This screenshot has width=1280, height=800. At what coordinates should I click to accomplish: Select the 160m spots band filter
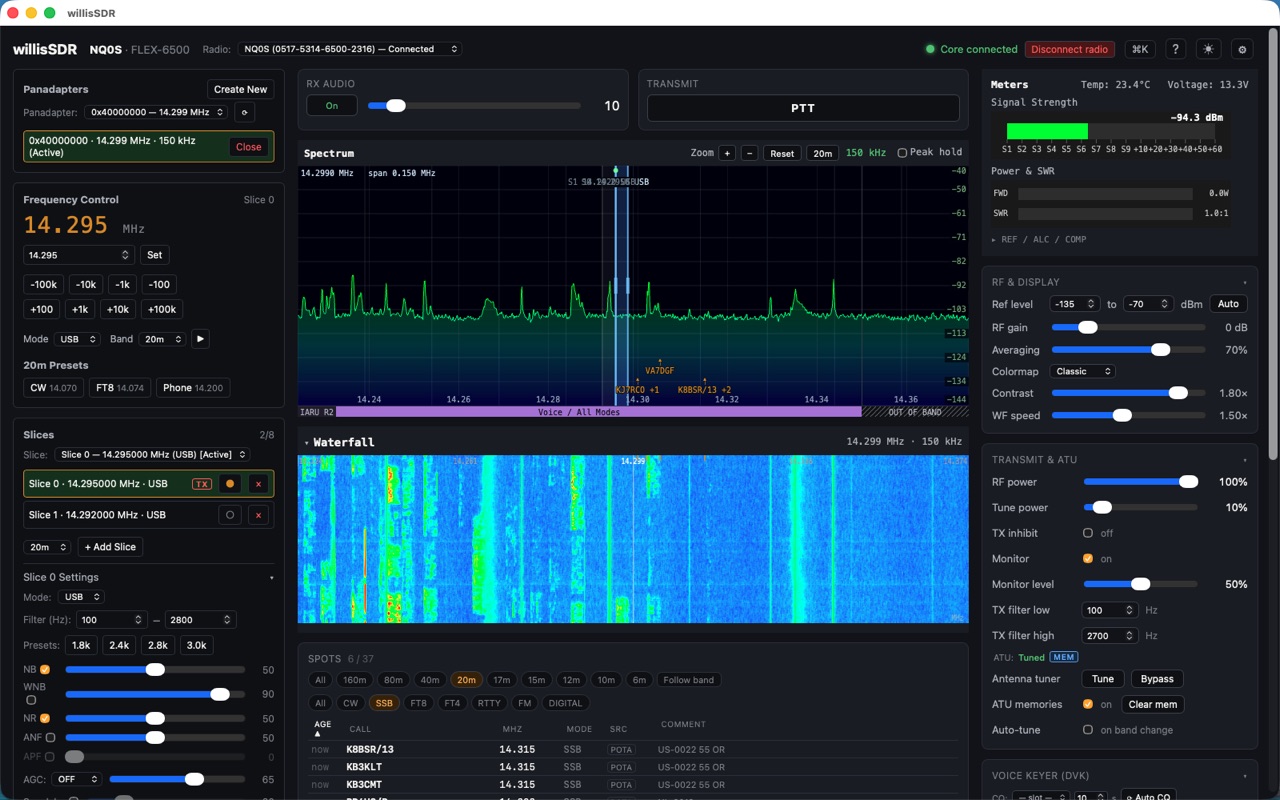(x=354, y=680)
